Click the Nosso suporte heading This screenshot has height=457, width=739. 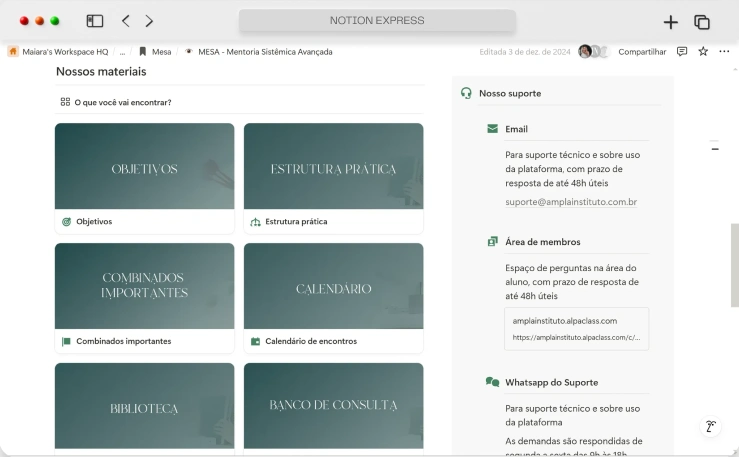tap(510, 93)
